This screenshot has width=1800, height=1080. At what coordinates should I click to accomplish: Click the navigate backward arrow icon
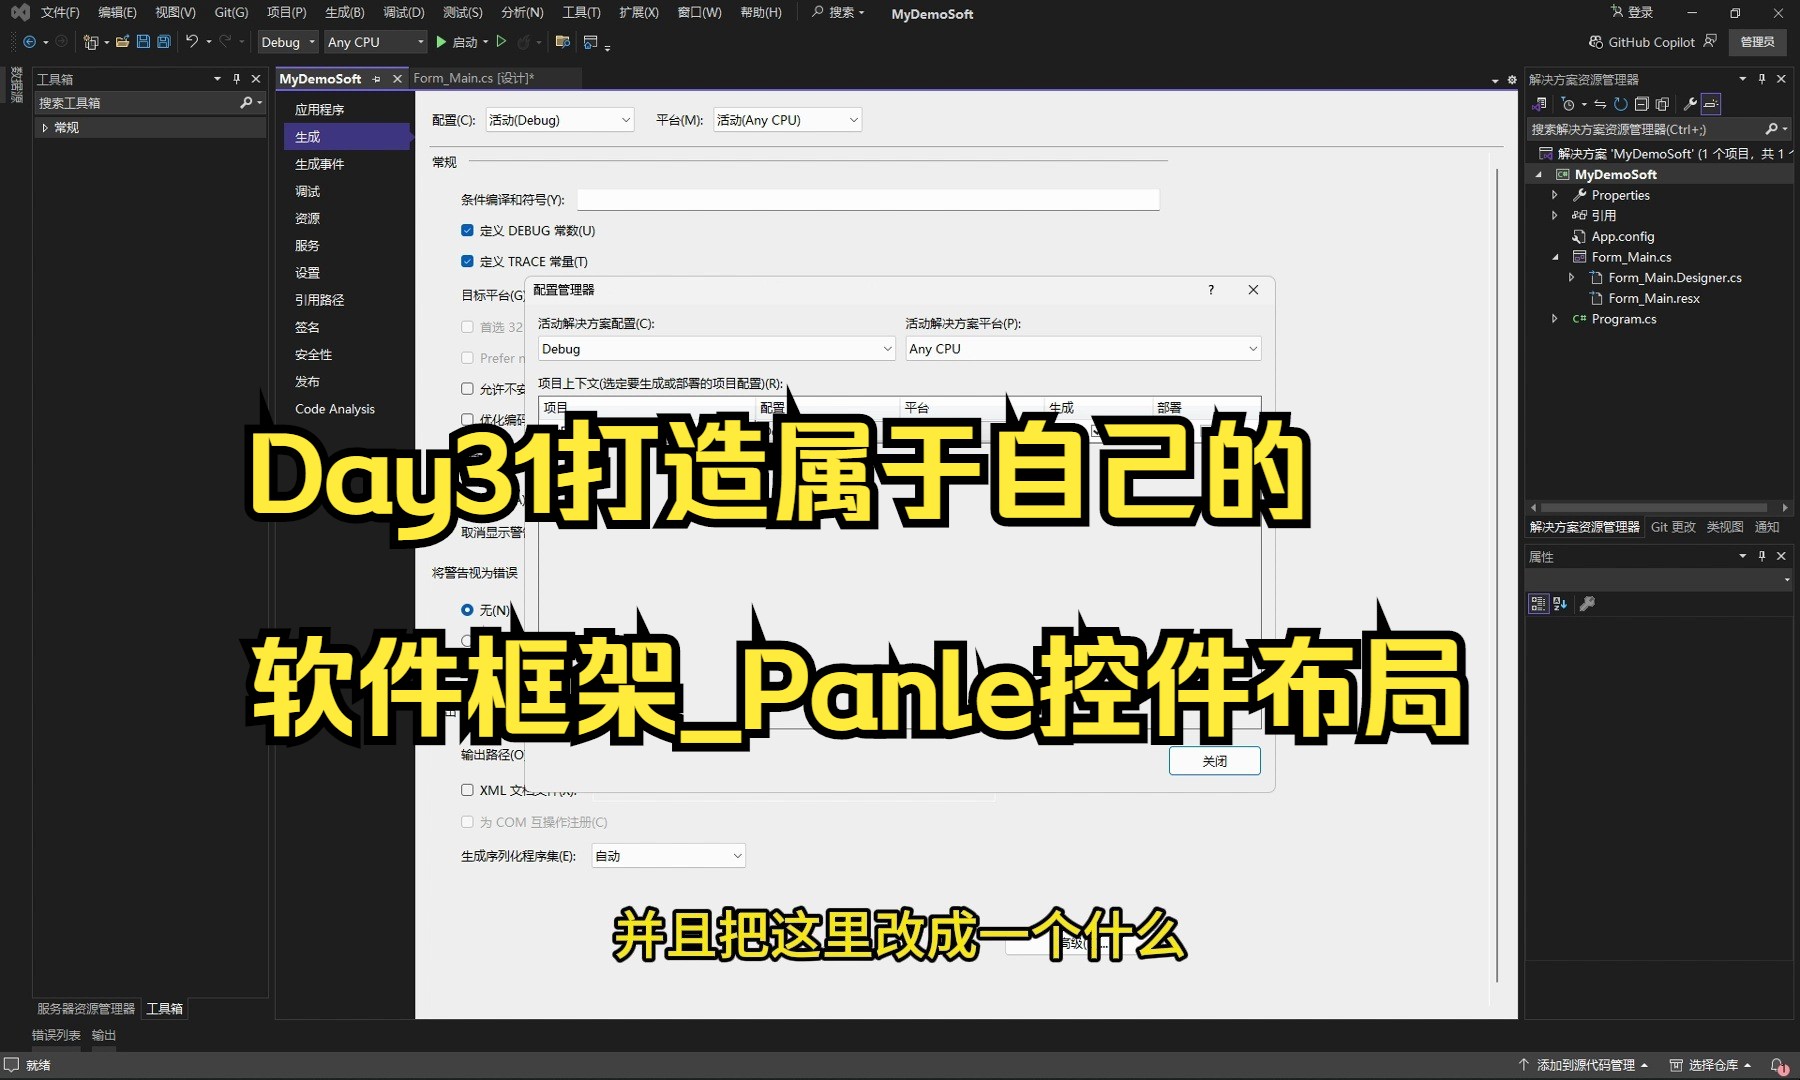tap(29, 42)
